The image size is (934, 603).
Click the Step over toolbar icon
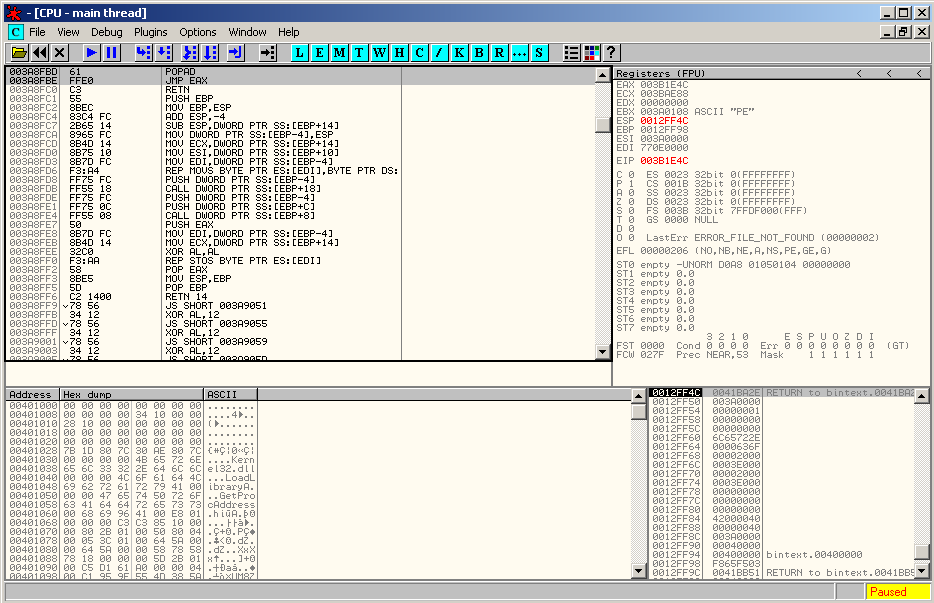[x=164, y=52]
